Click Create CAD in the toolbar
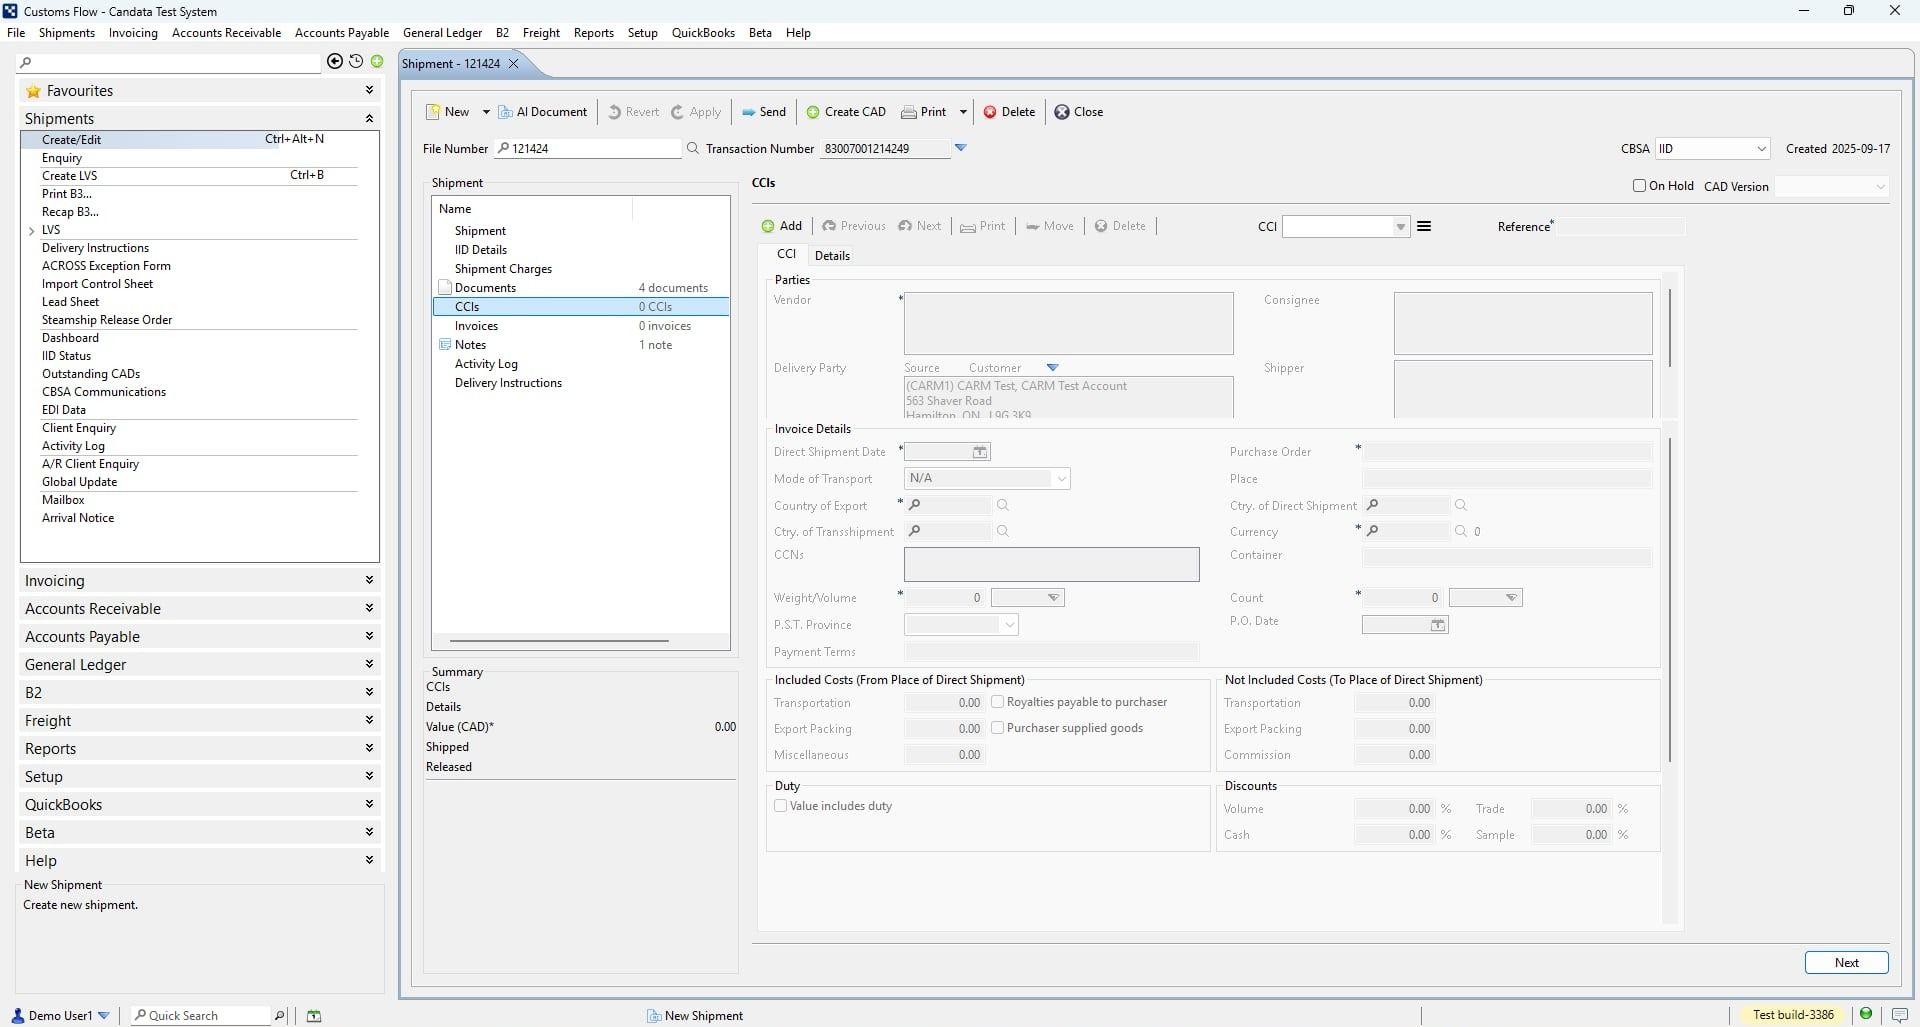Viewport: 1920px width, 1027px height. click(x=846, y=112)
